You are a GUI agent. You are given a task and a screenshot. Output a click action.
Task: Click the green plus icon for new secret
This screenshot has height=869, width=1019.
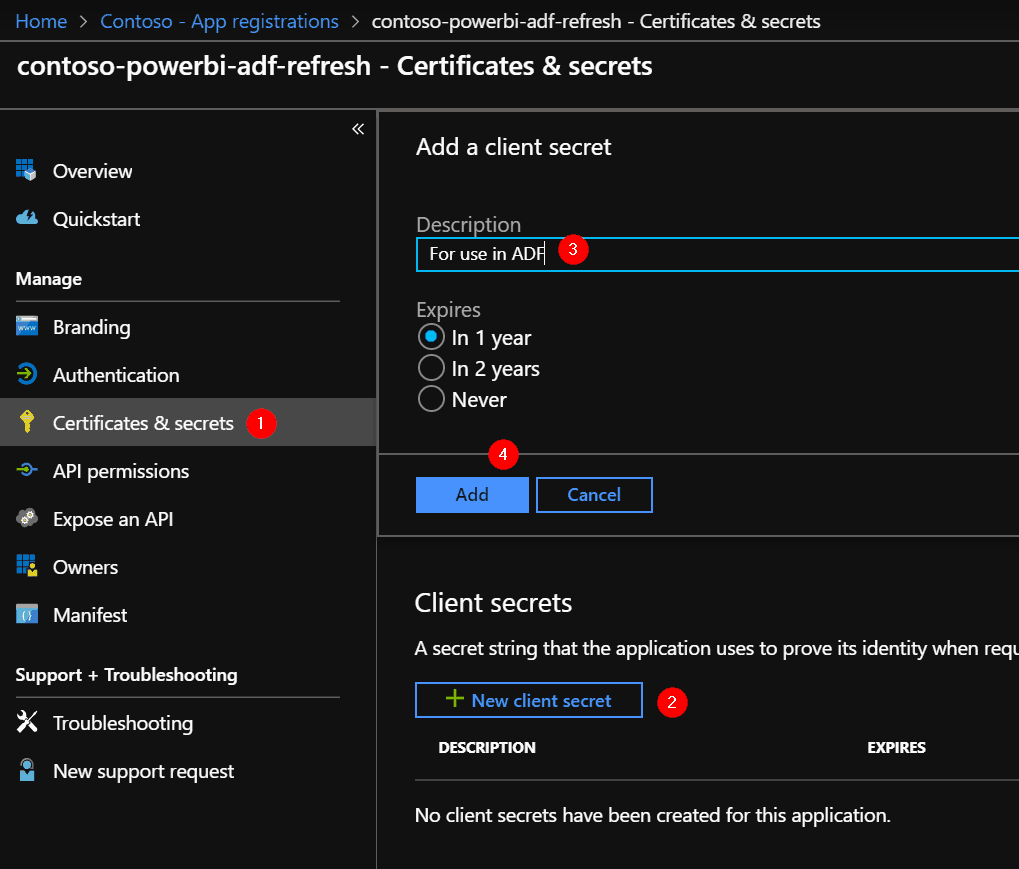455,699
